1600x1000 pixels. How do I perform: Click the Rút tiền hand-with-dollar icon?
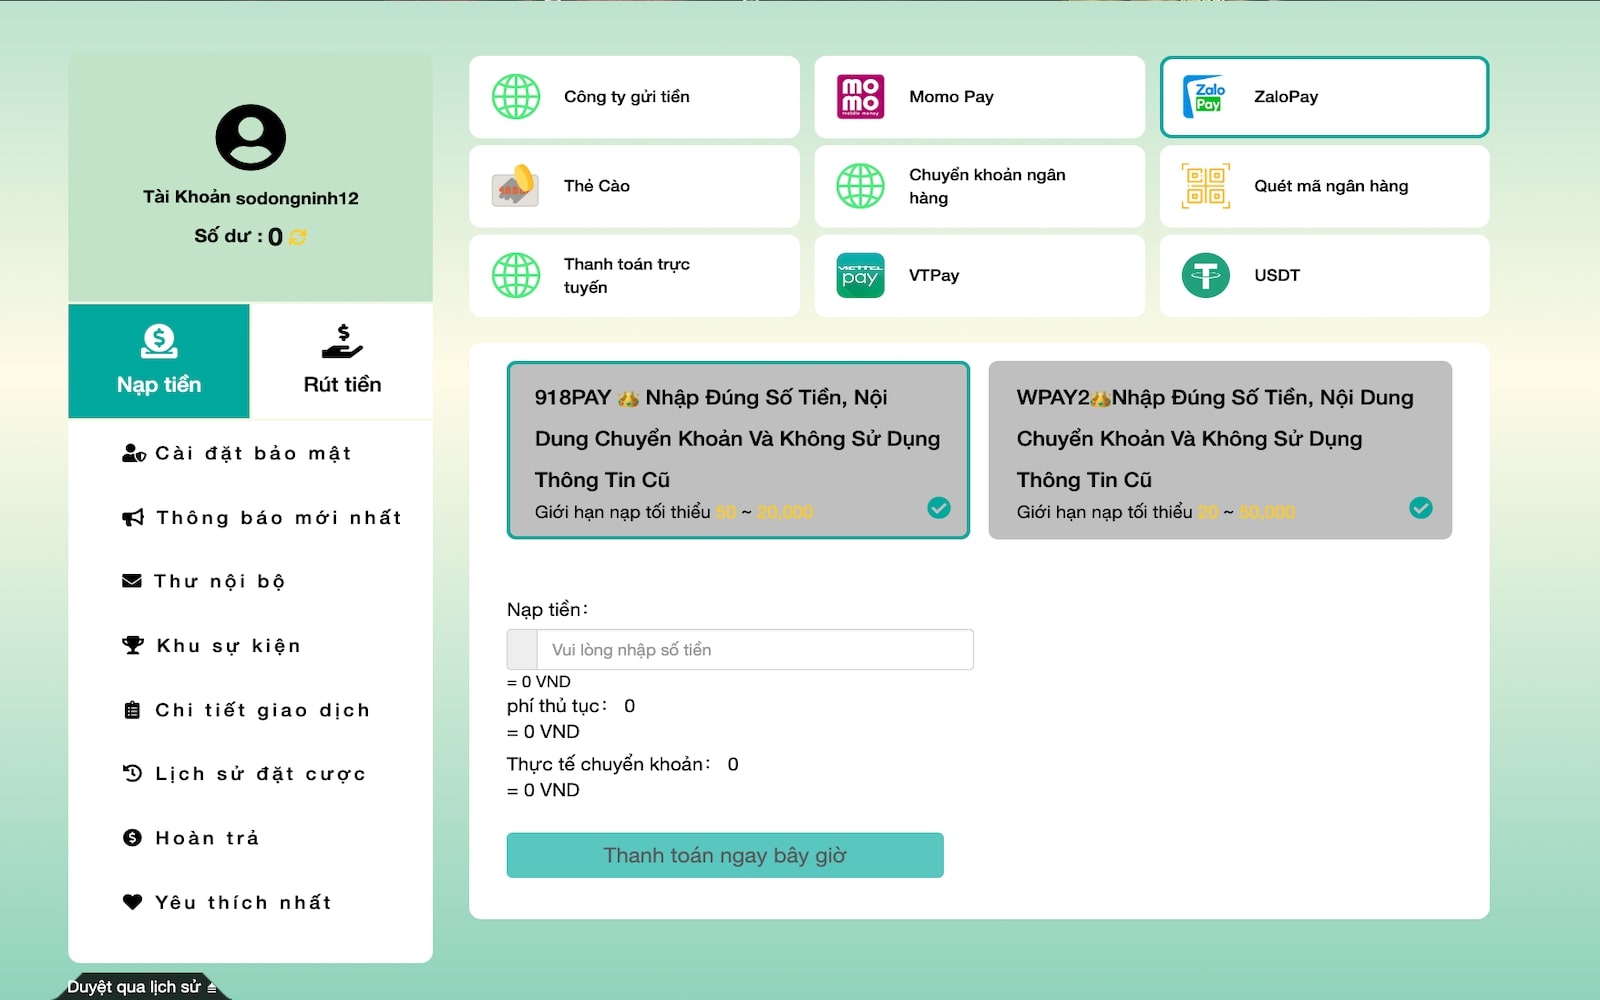point(342,341)
